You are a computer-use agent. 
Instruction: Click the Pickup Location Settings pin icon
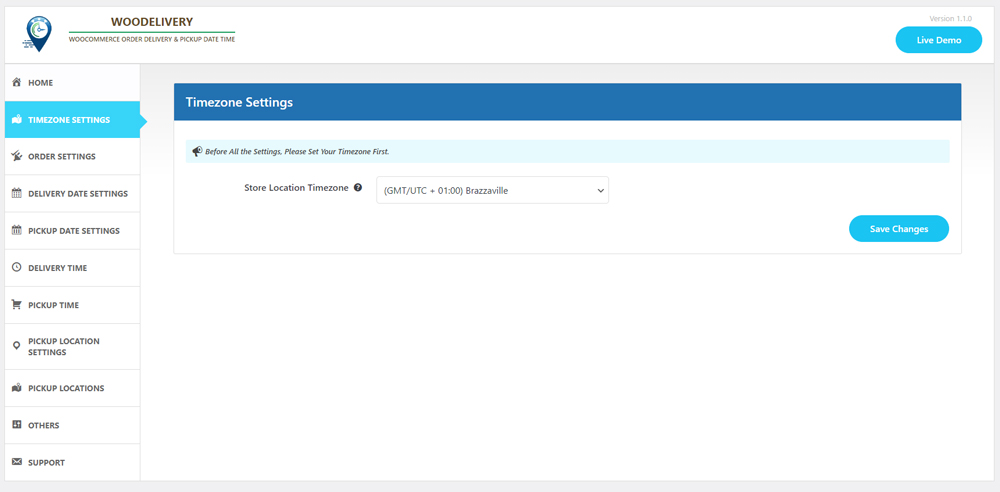tap(17, 346)
